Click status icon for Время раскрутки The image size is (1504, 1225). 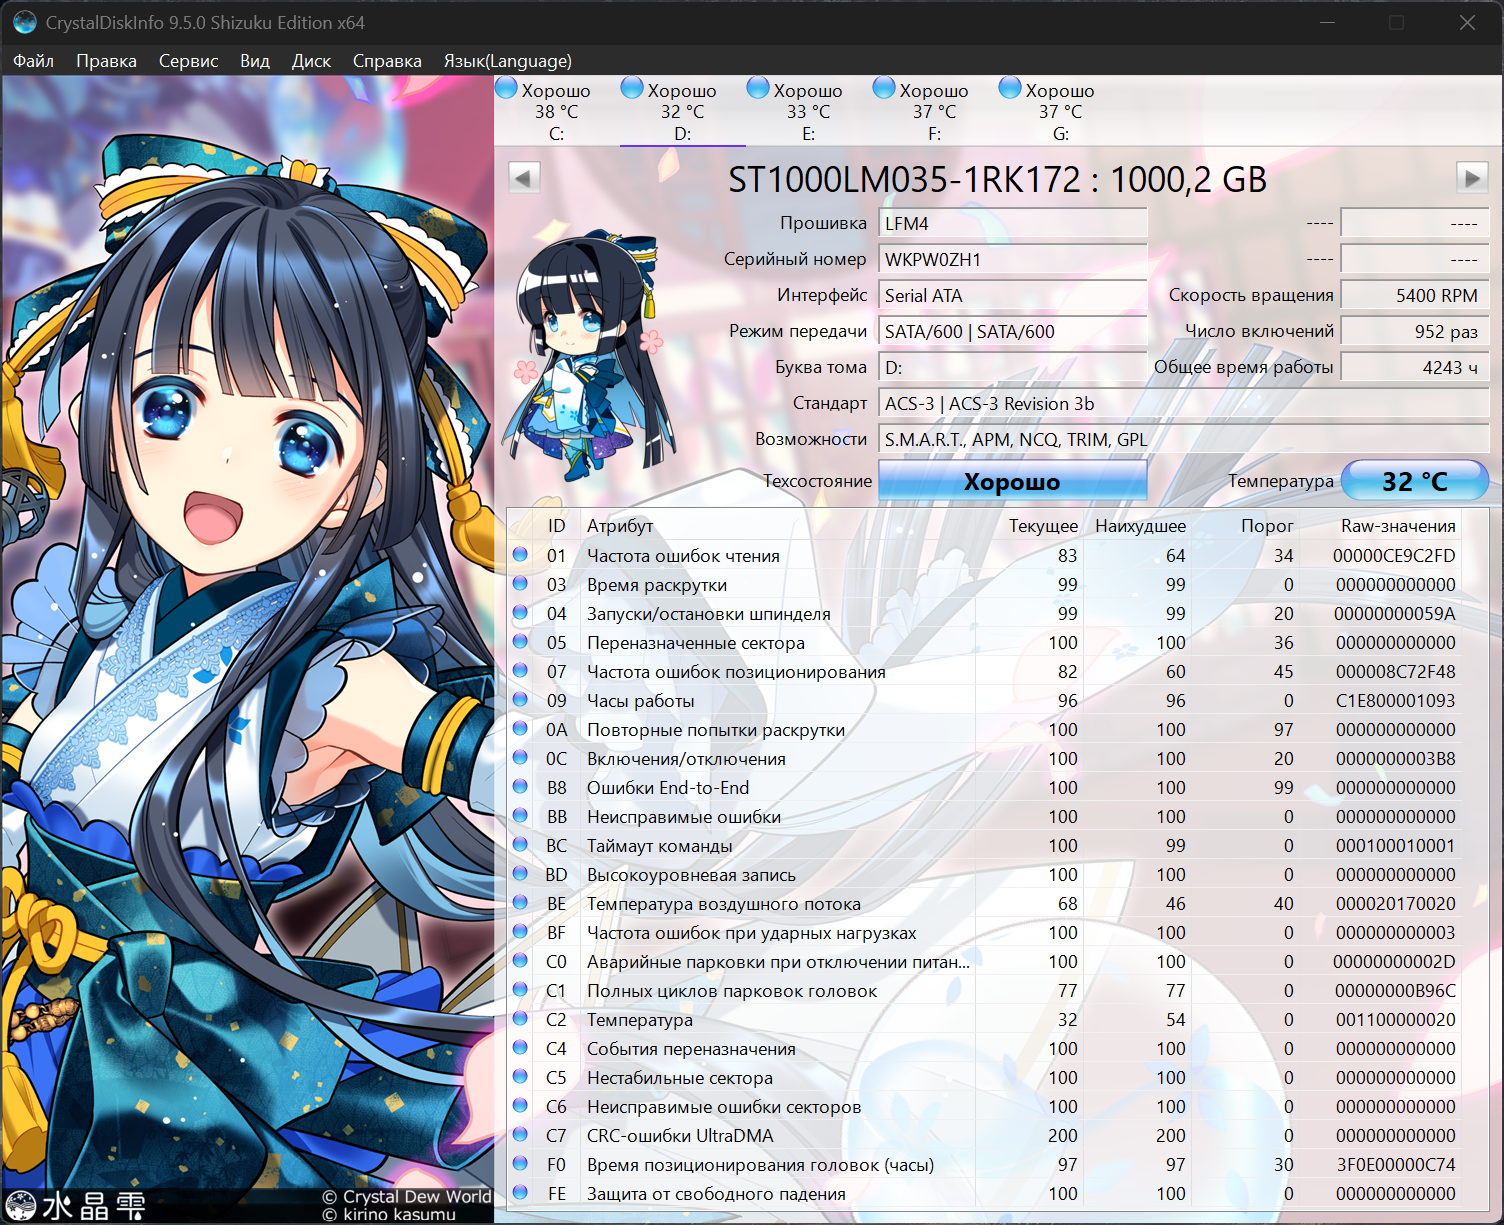click(x=520, y=583)
